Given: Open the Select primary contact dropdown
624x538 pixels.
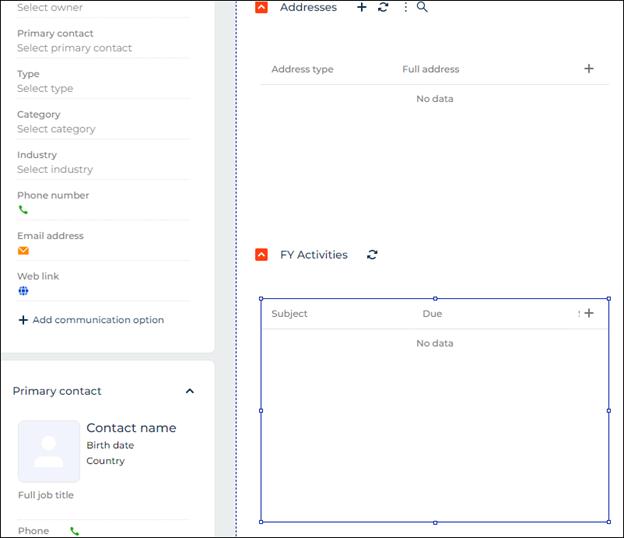Looking at the screenshot, I should 74,48.
